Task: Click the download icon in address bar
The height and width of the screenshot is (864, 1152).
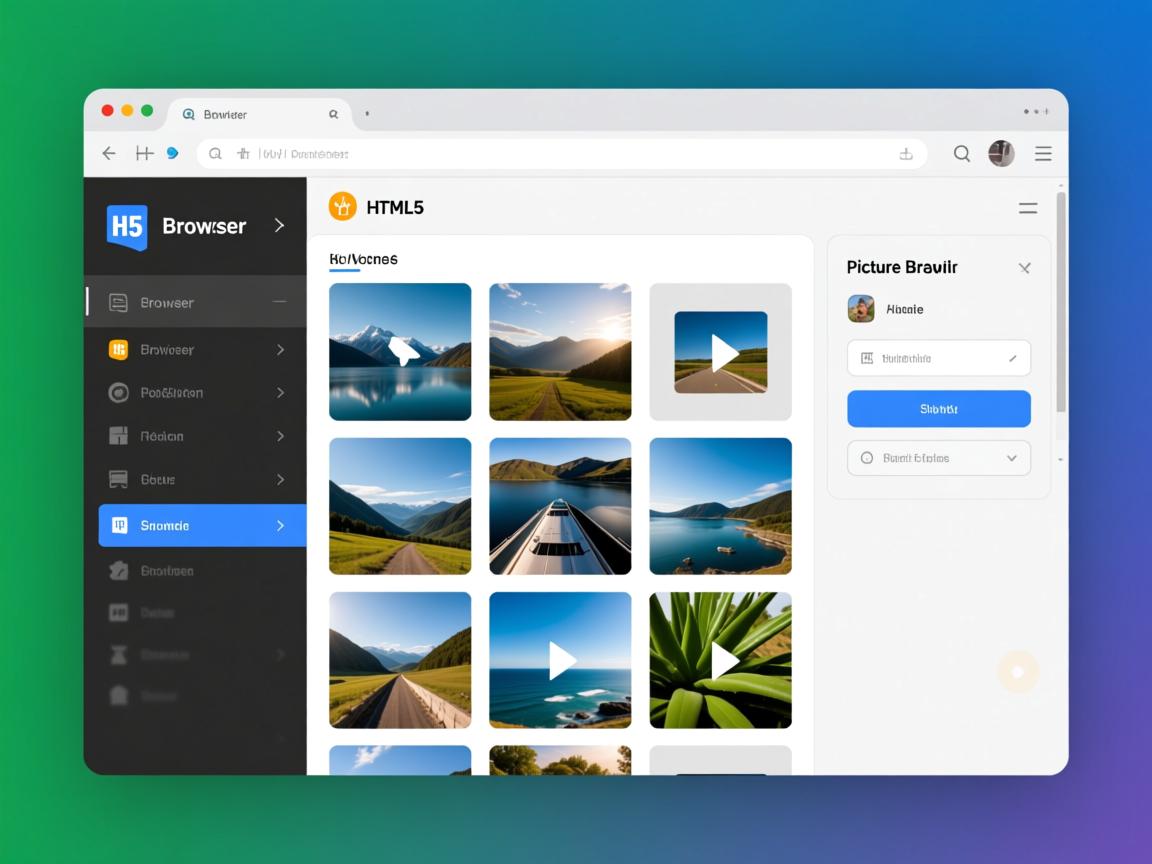Action: pos(906,153)
